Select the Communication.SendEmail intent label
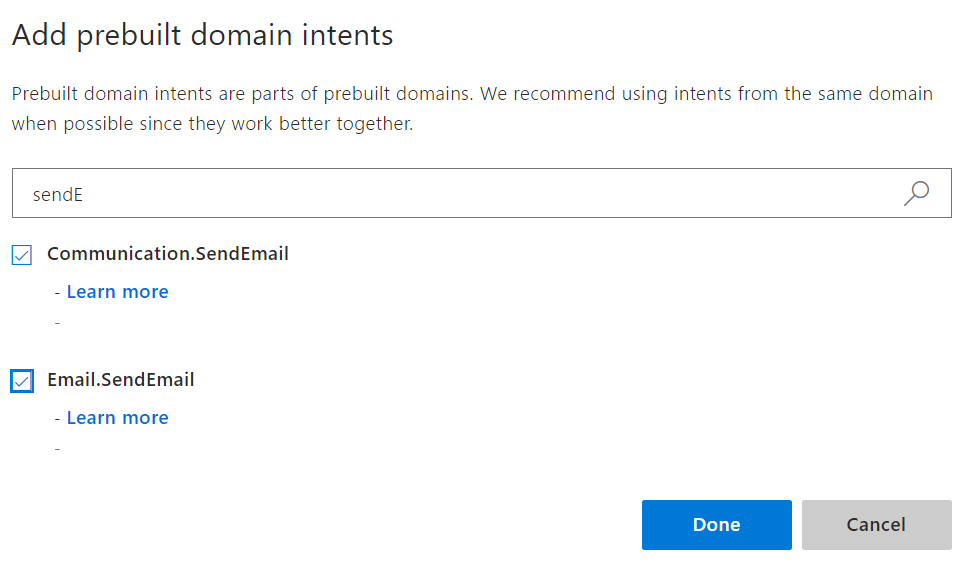Viewport: 976px width, 569px height. tap(168, 254)
